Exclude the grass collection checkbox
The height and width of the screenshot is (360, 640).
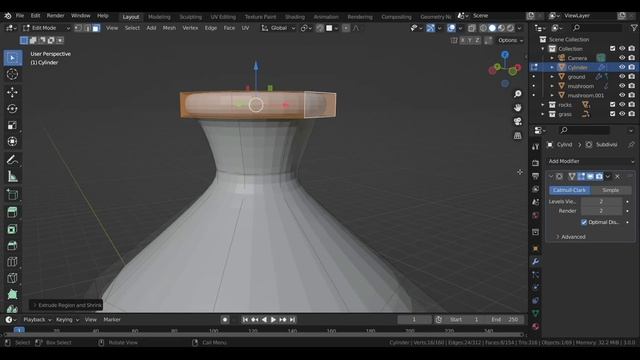(x=612, y=114)
